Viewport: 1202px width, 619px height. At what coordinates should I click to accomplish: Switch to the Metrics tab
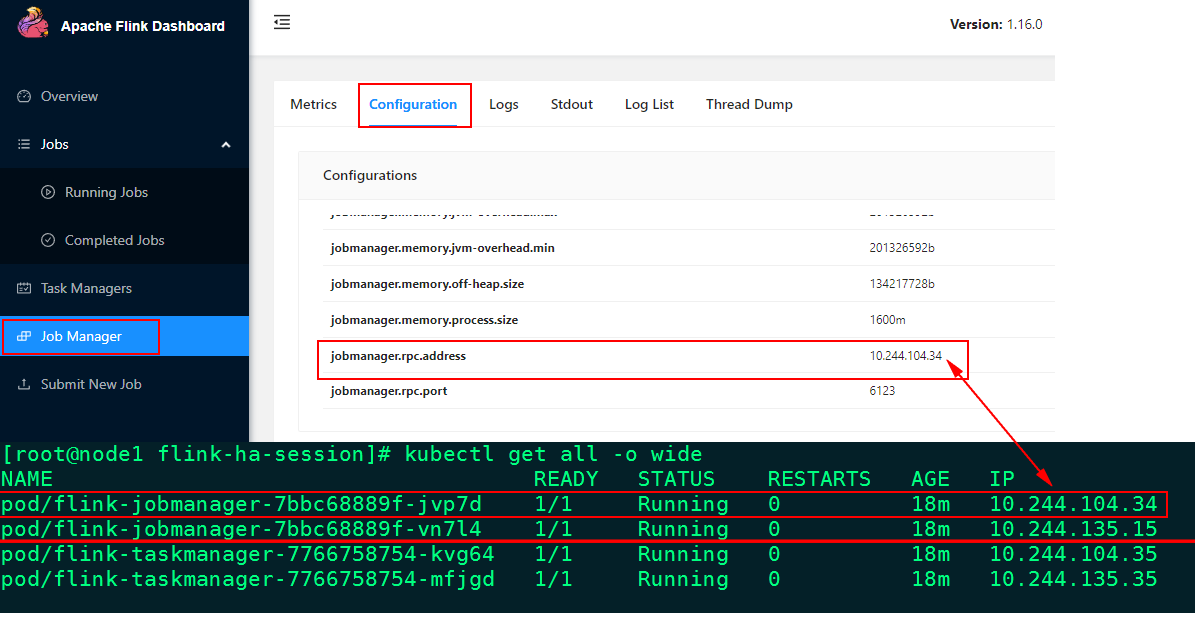(313, 104)
